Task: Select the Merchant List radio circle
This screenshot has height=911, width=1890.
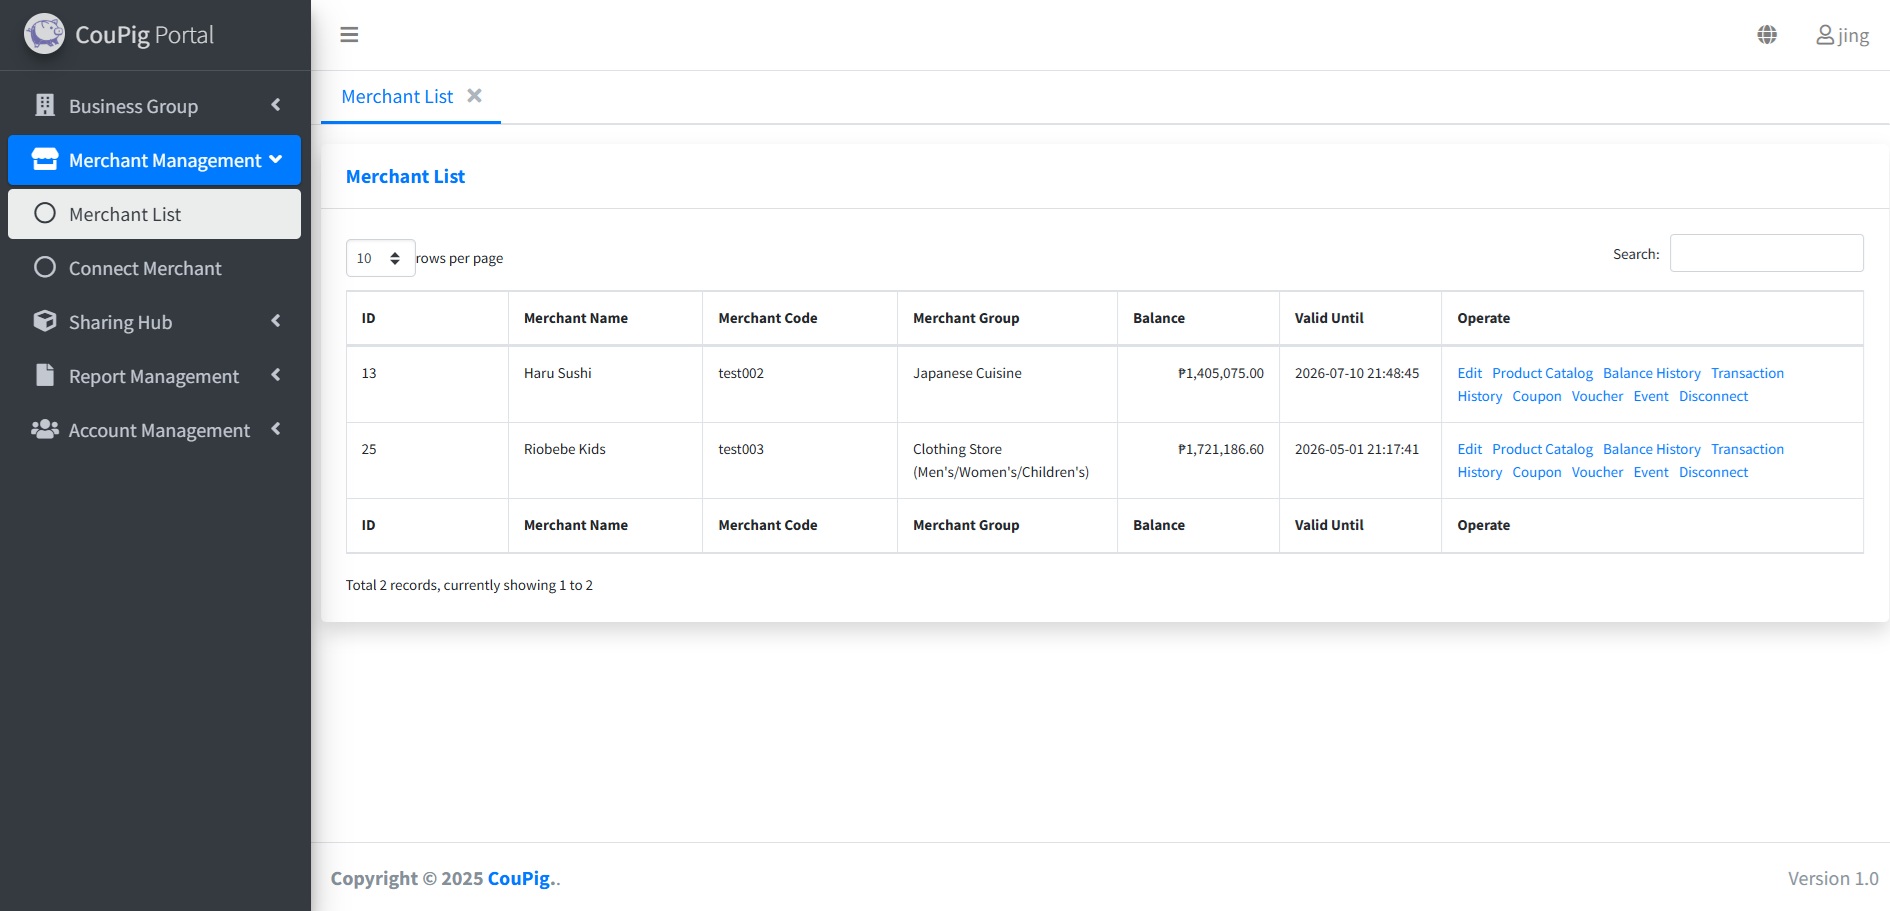Action: click(45, 213)
